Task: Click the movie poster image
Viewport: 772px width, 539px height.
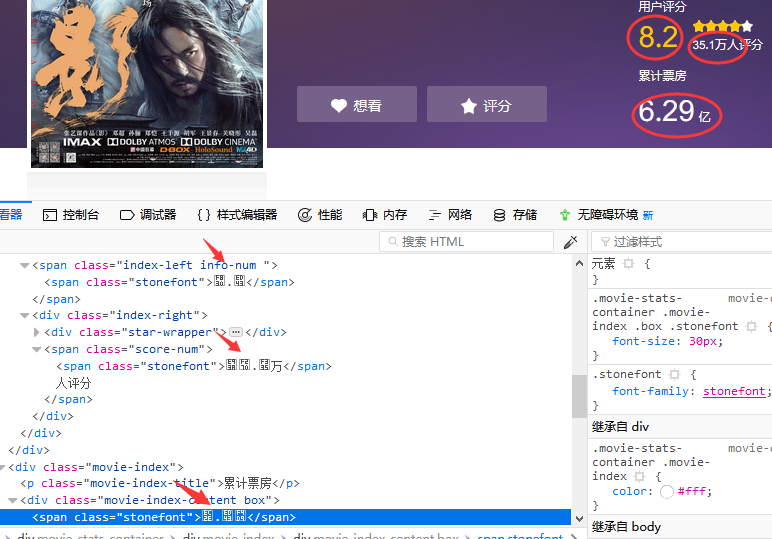Action: pos(147,84)
